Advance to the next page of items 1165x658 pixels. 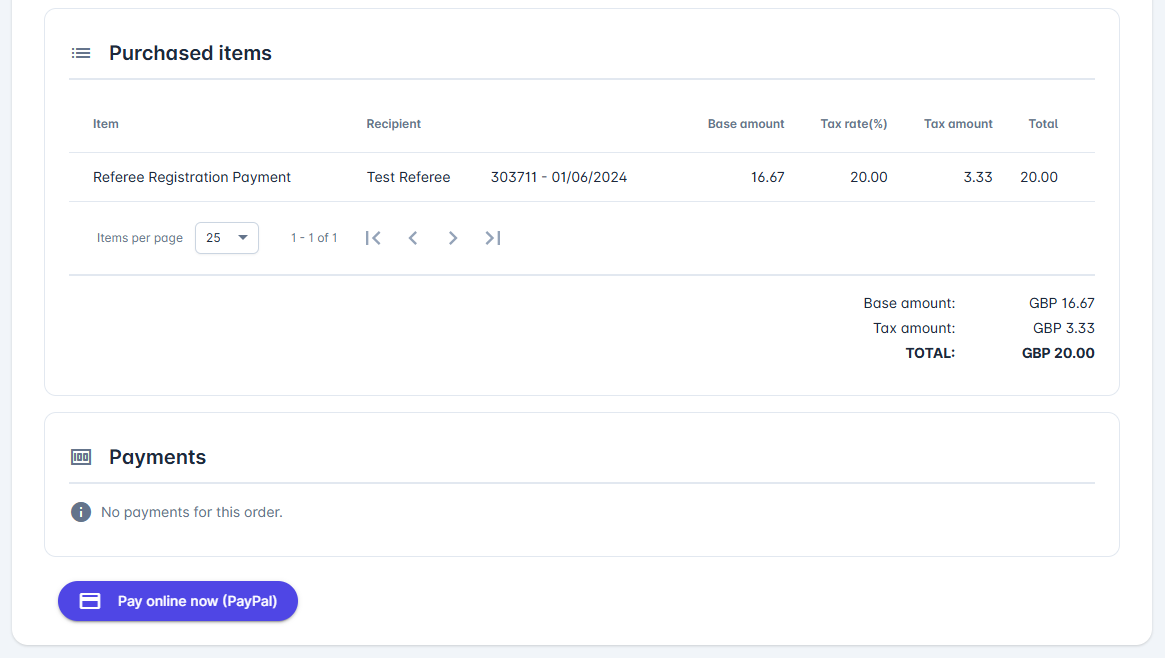click(x=453, y=238)
